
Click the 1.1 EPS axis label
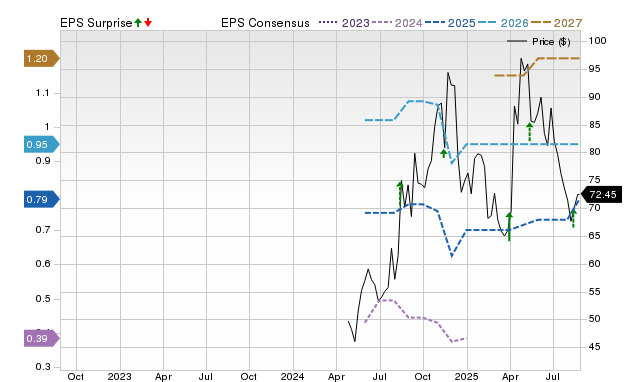pos(42,93)
